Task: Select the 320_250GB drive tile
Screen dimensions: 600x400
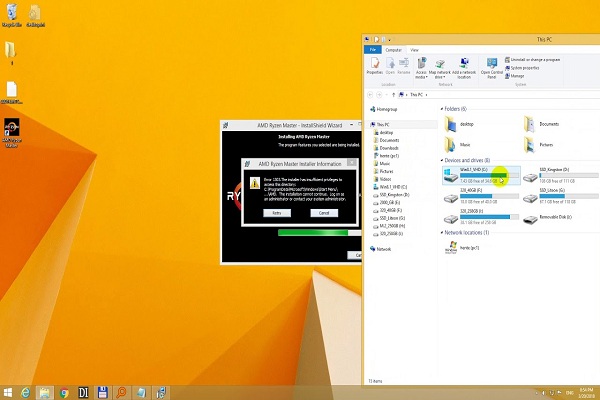Action: point(481,217)
